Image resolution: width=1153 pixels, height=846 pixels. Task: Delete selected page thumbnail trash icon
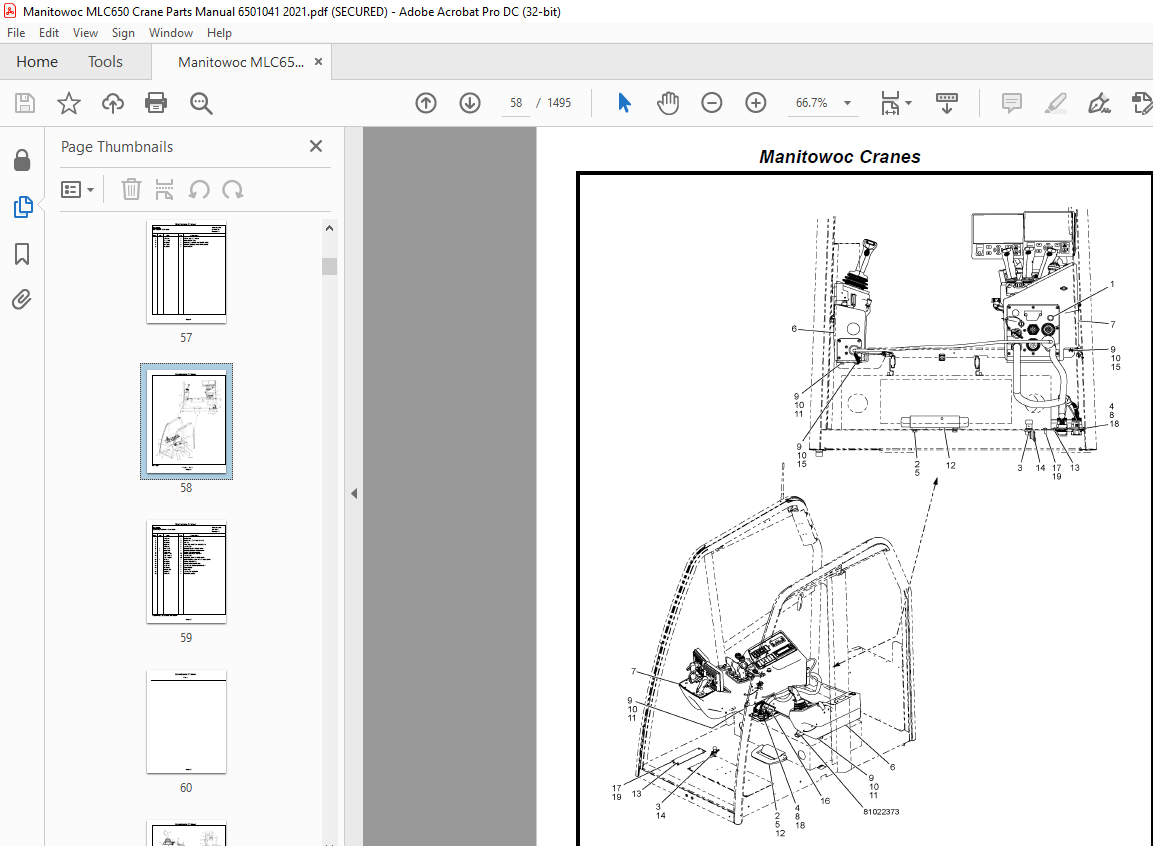[131, 190]
